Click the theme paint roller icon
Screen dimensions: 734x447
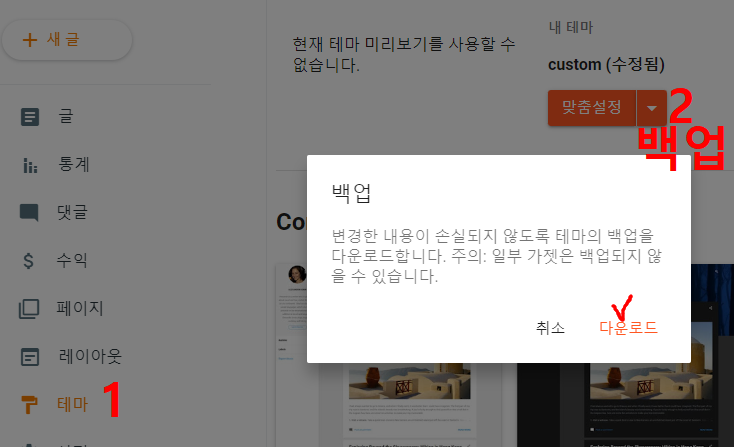(29, 404)
